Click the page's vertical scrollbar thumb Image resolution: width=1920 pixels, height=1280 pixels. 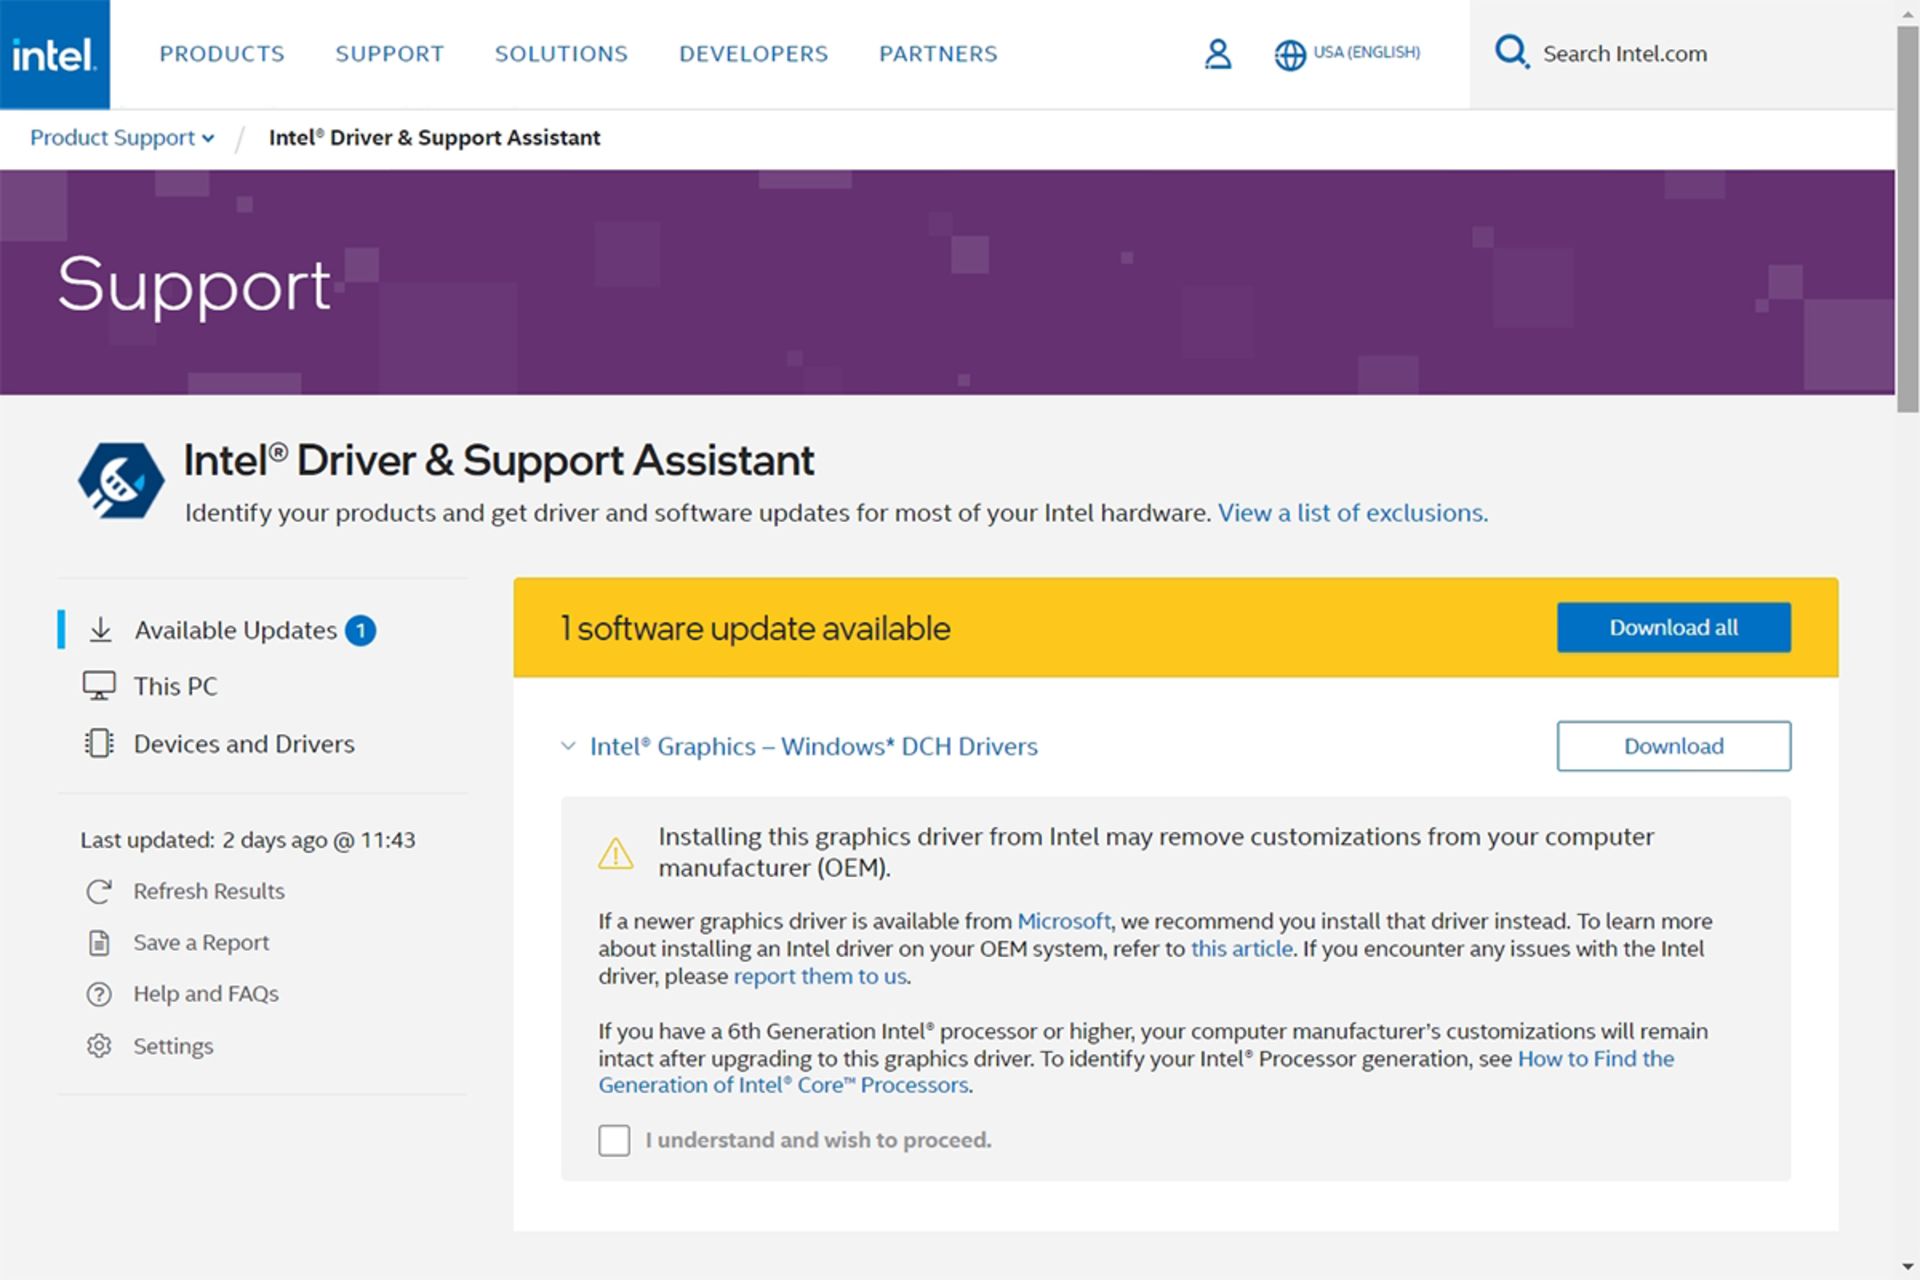[1907, 220]
